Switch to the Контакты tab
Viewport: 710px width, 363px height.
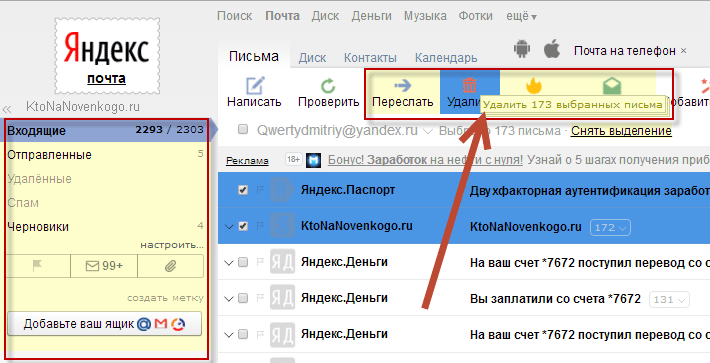(x=370, y=58)
